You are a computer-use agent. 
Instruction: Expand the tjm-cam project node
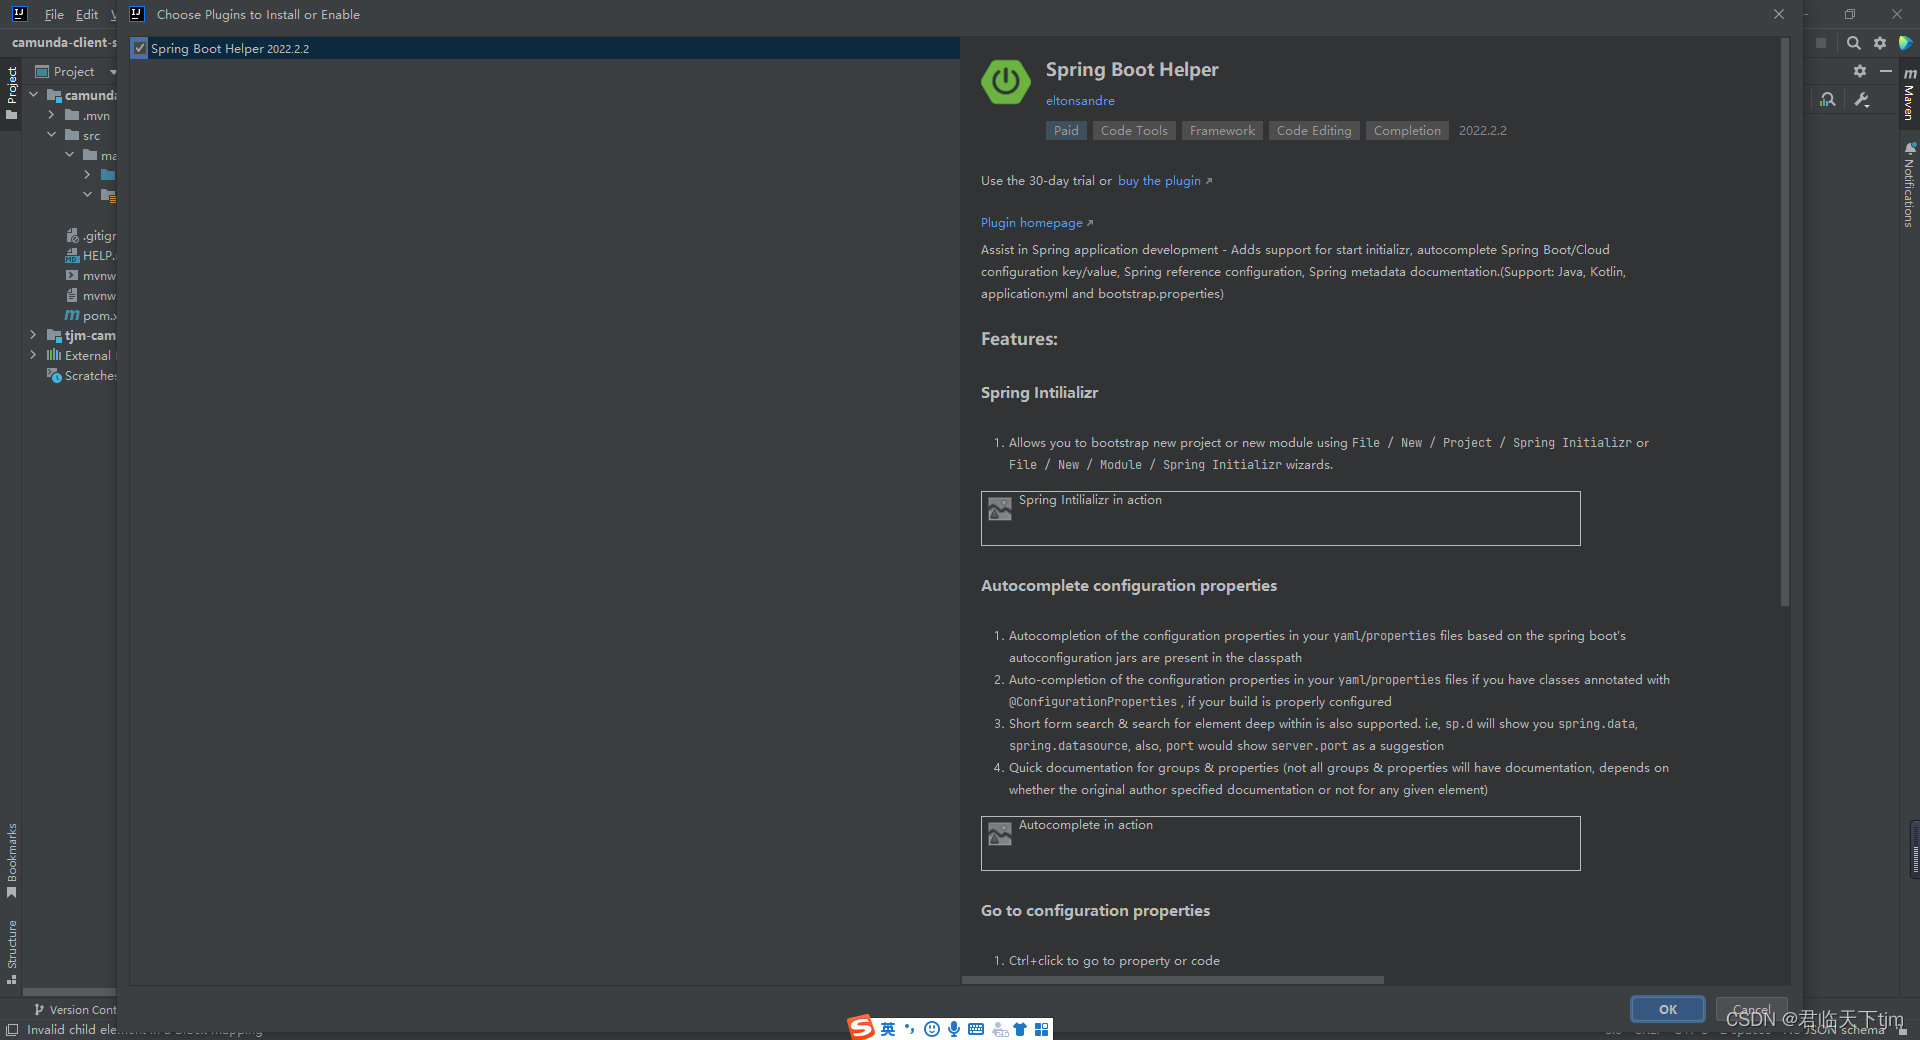pyautogui.click(x=33, y=335)
